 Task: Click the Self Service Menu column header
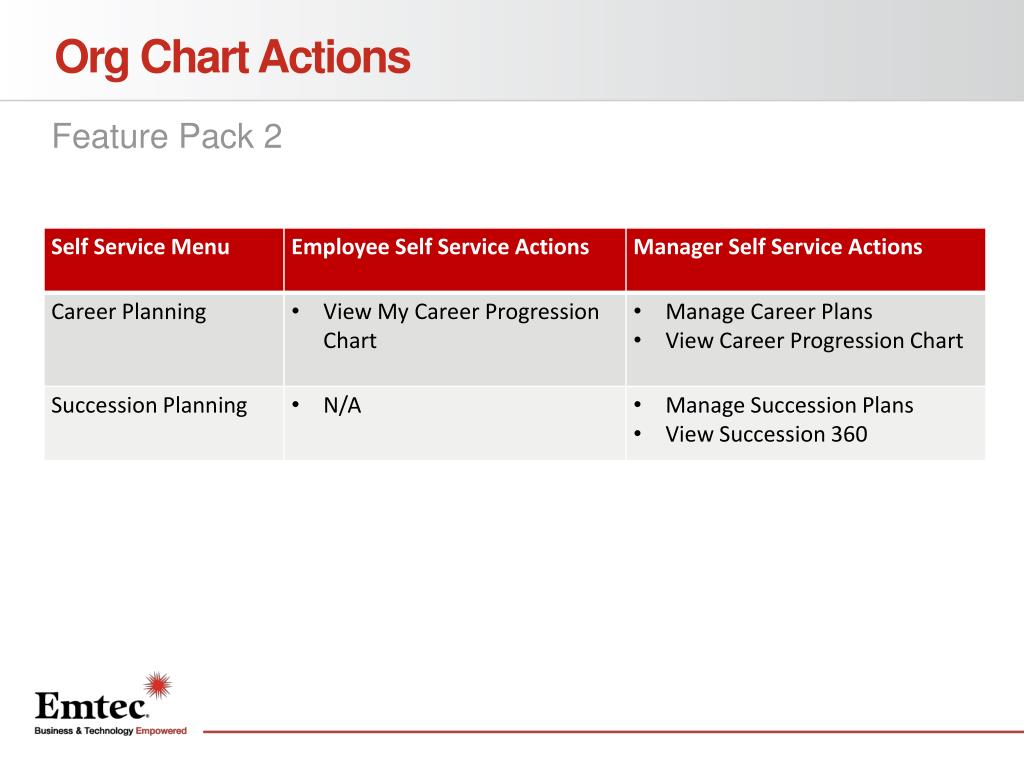click(140, 247)
